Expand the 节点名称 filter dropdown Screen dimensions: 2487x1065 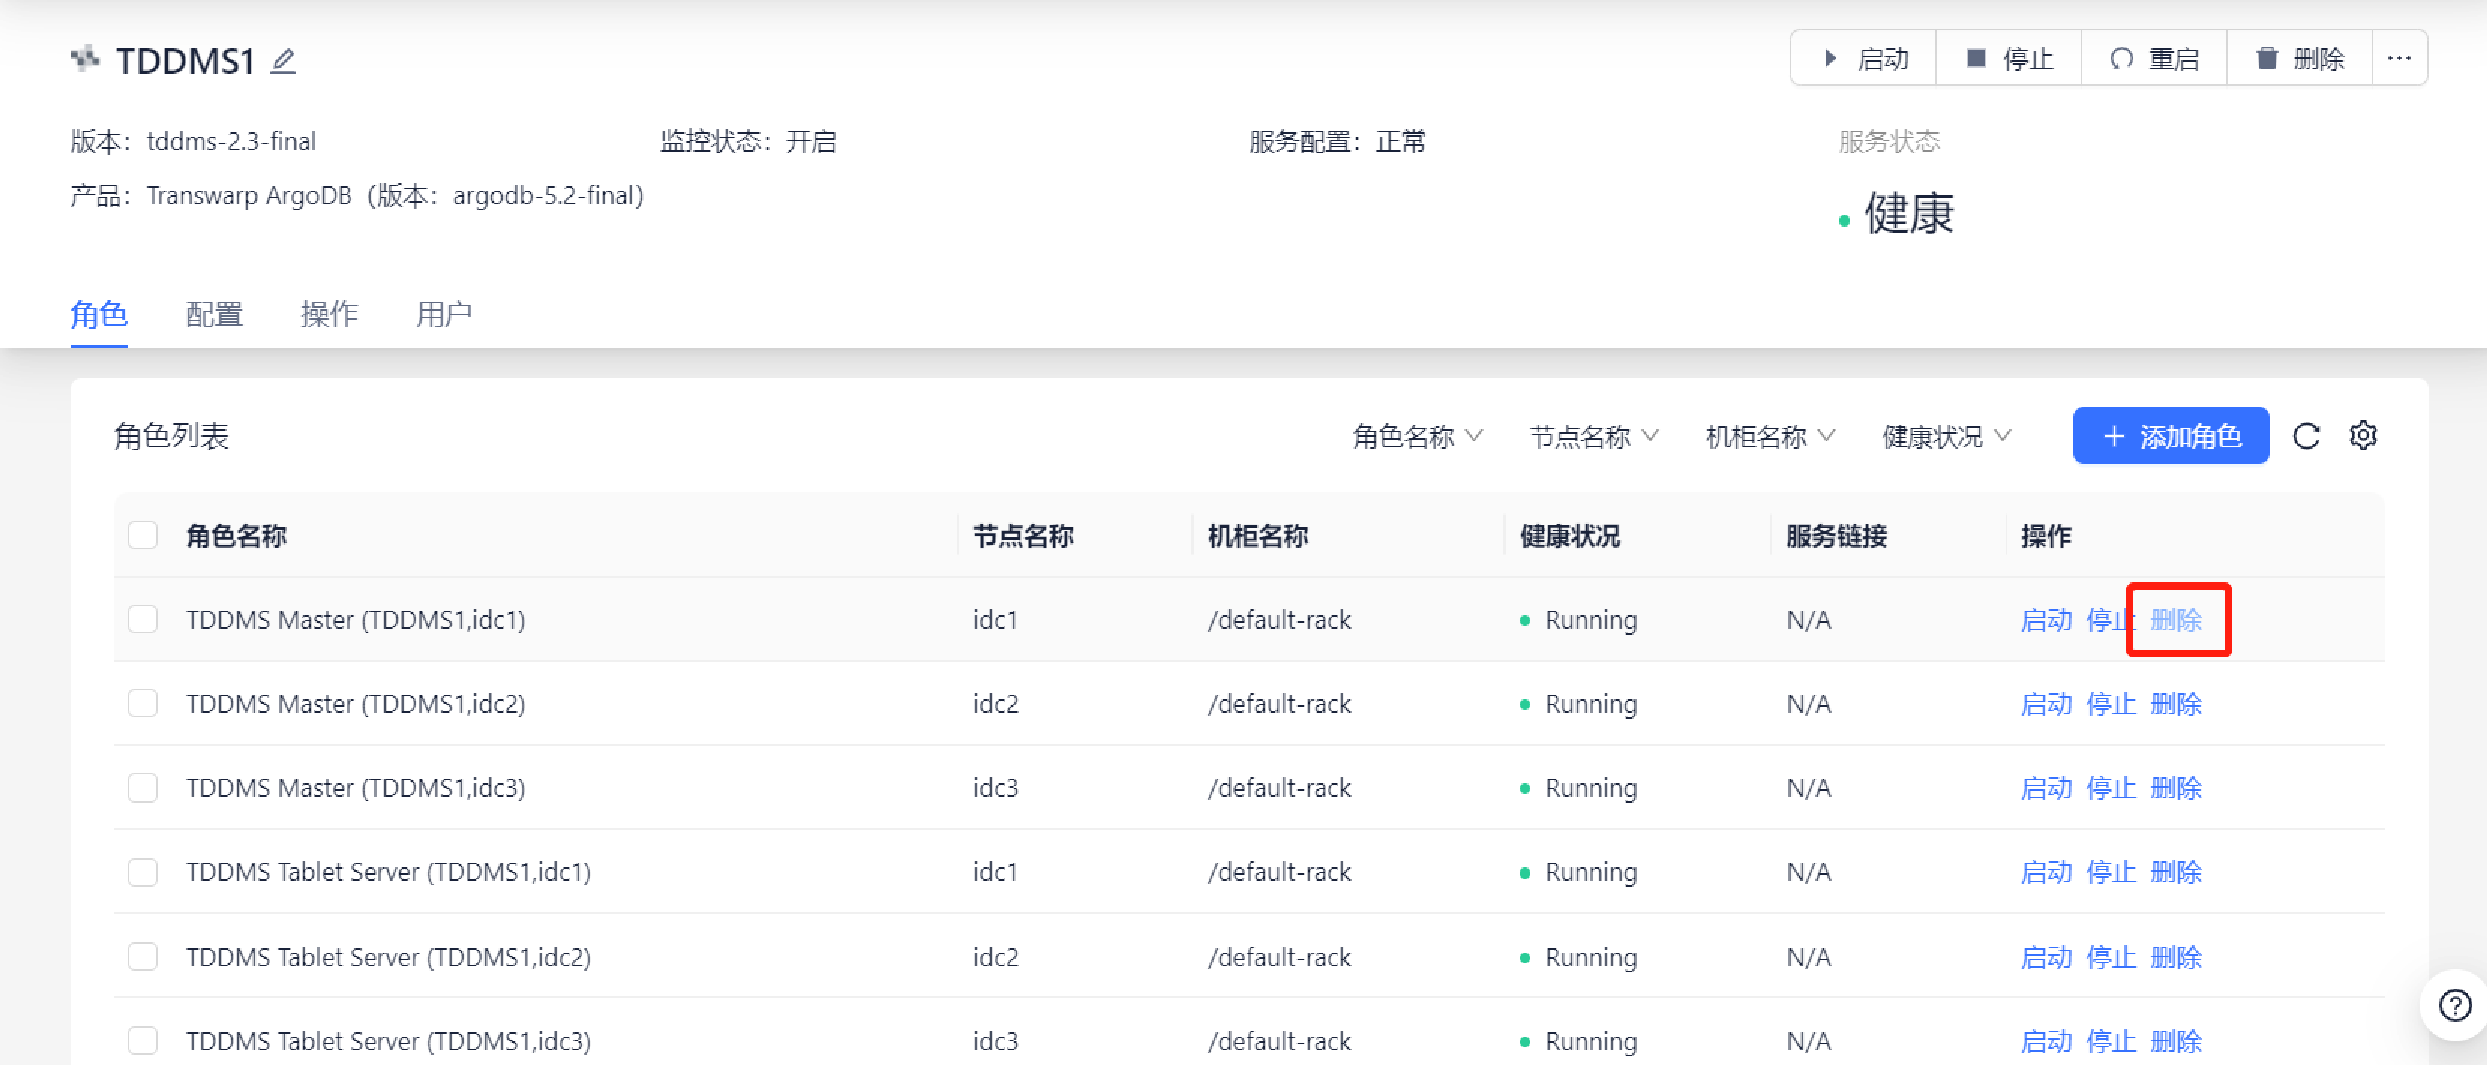[1594, 437]
